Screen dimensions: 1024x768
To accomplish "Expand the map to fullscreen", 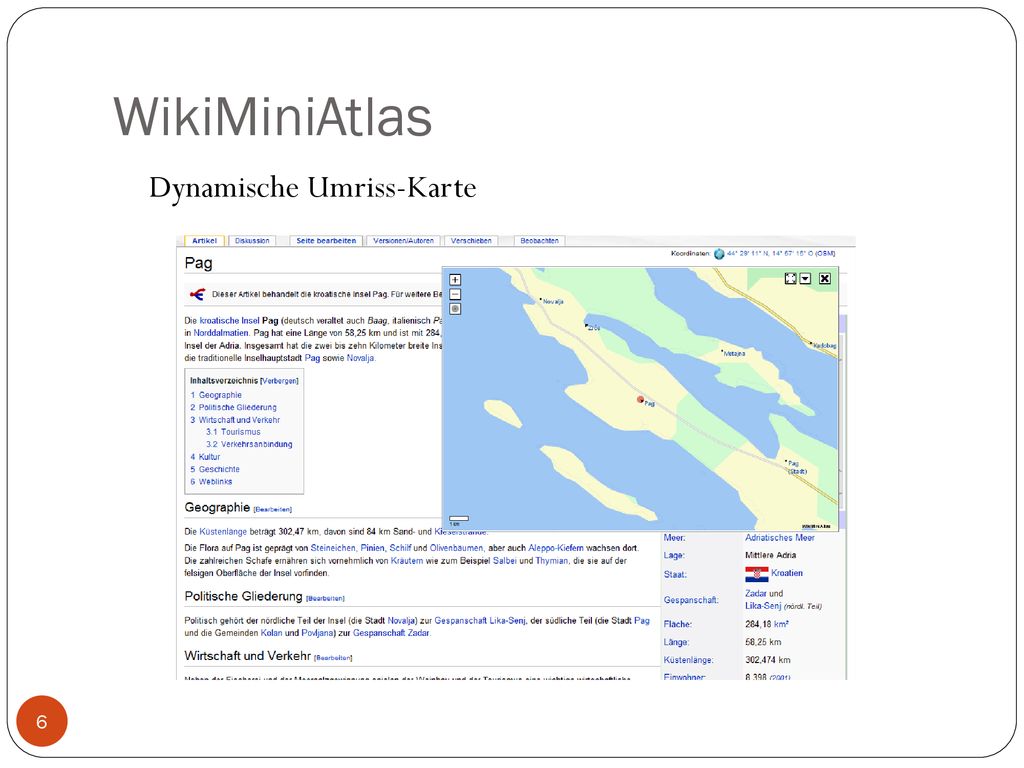I will 790,278.
